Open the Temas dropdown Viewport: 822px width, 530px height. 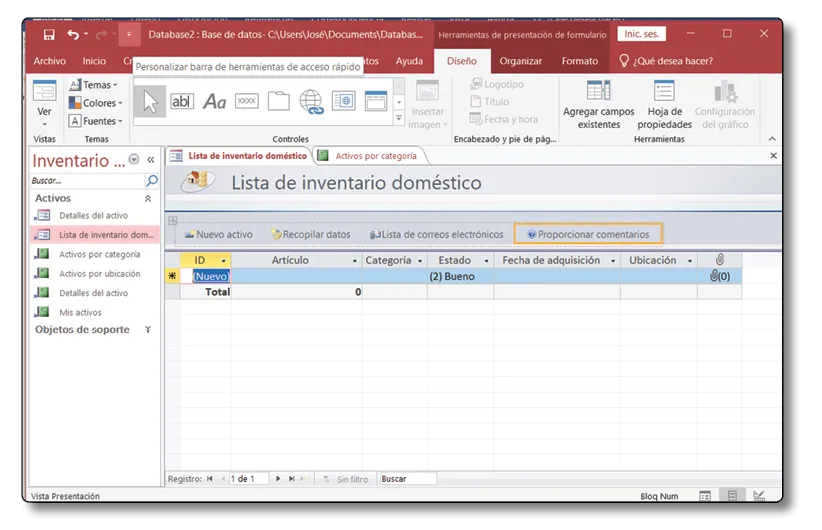(x=97, y=85)
